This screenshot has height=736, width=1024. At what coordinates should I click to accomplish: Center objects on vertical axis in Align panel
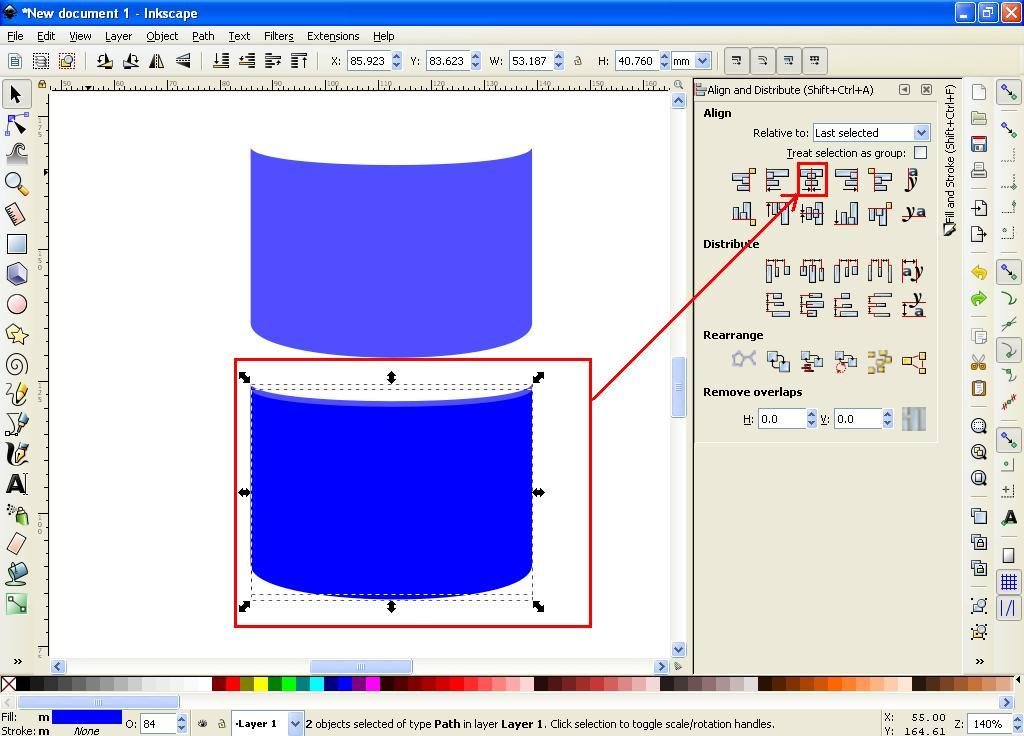click(810, 179)
